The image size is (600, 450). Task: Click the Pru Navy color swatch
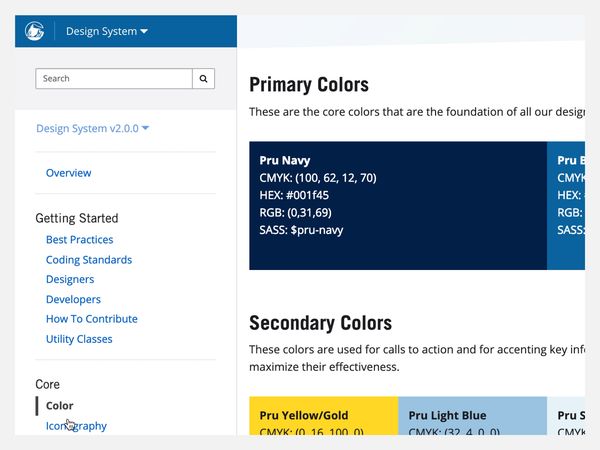(398, 205)
